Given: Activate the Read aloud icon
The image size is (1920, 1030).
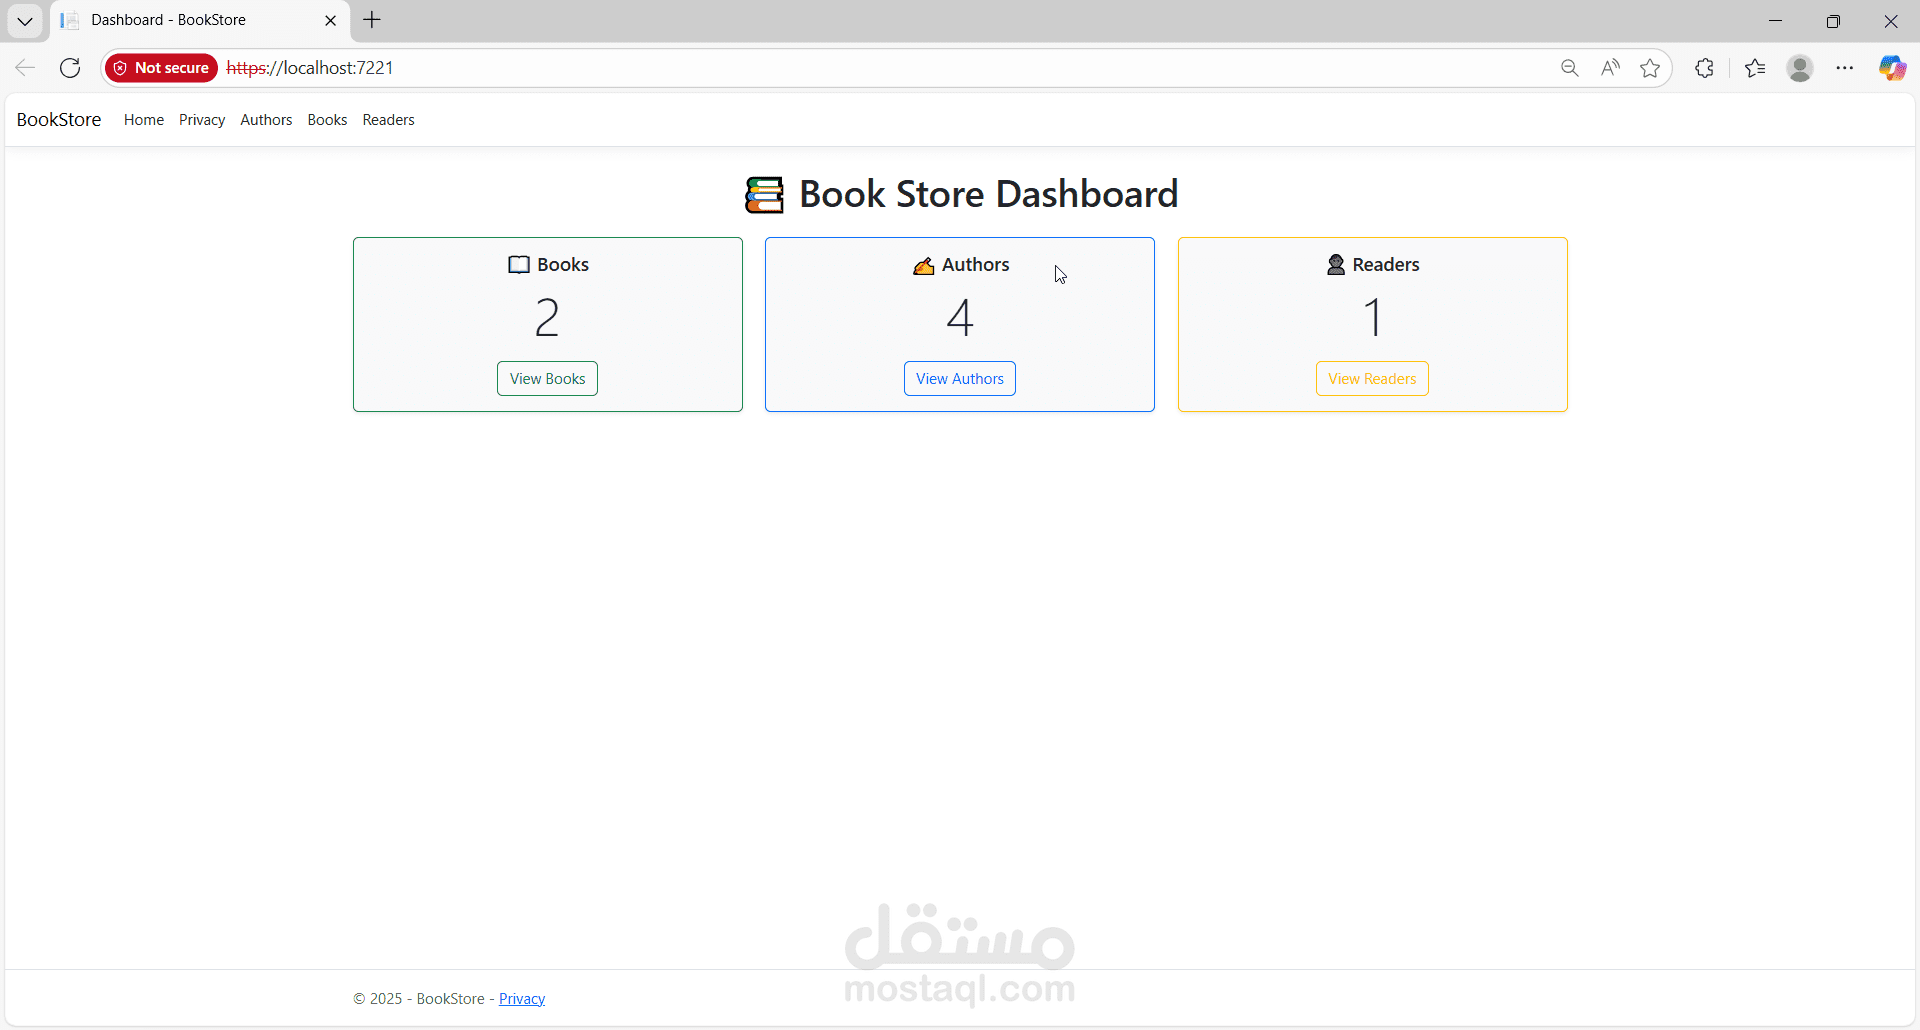Looking at the screenshot, I should [1610, 68].
